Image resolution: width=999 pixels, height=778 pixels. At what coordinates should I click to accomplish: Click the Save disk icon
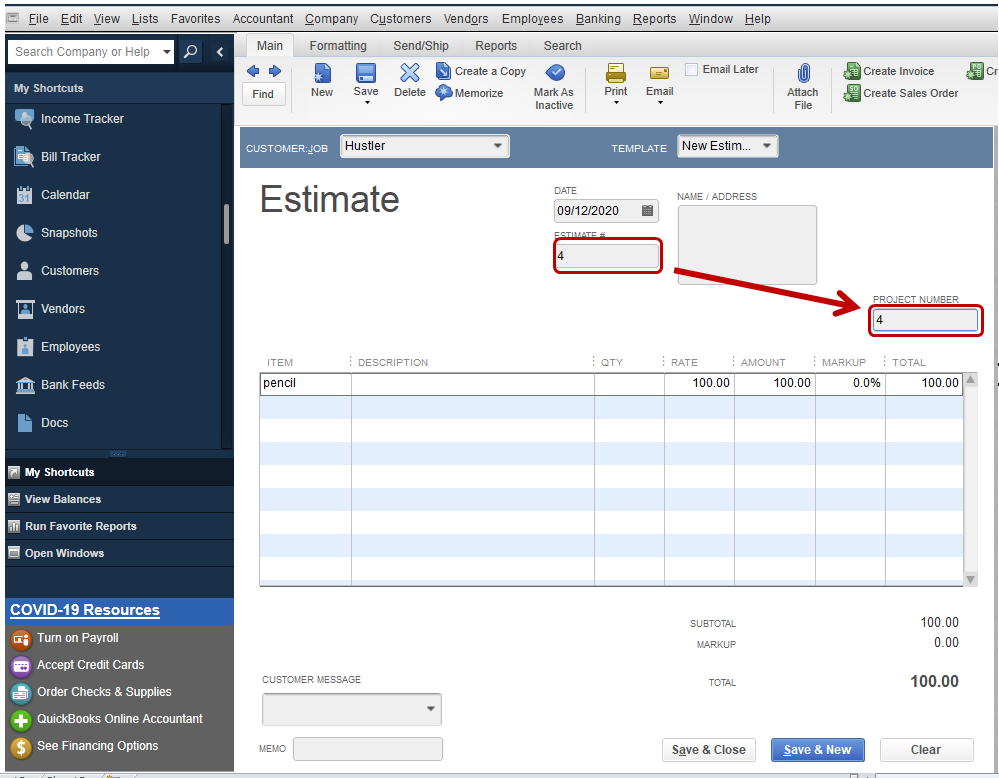[366, 73]
